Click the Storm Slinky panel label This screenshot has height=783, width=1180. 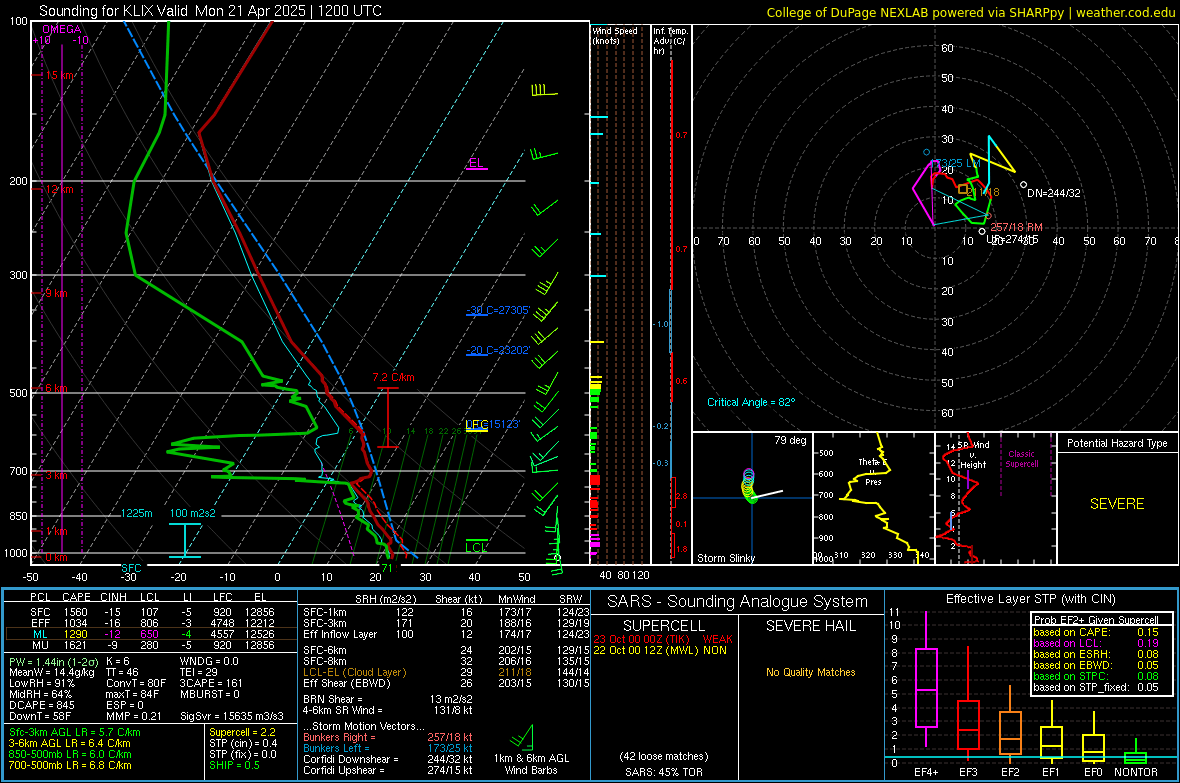click(x=726, y=558)
